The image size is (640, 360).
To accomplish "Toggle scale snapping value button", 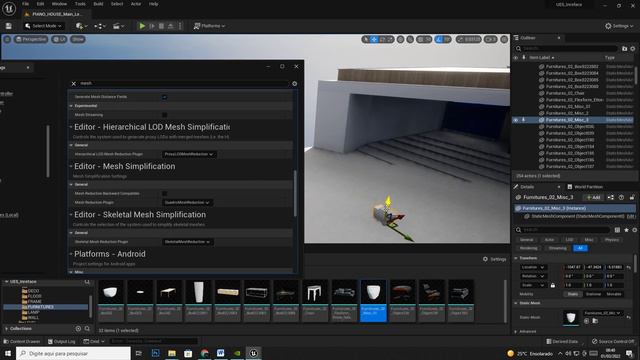I will [x=468, y=39].
